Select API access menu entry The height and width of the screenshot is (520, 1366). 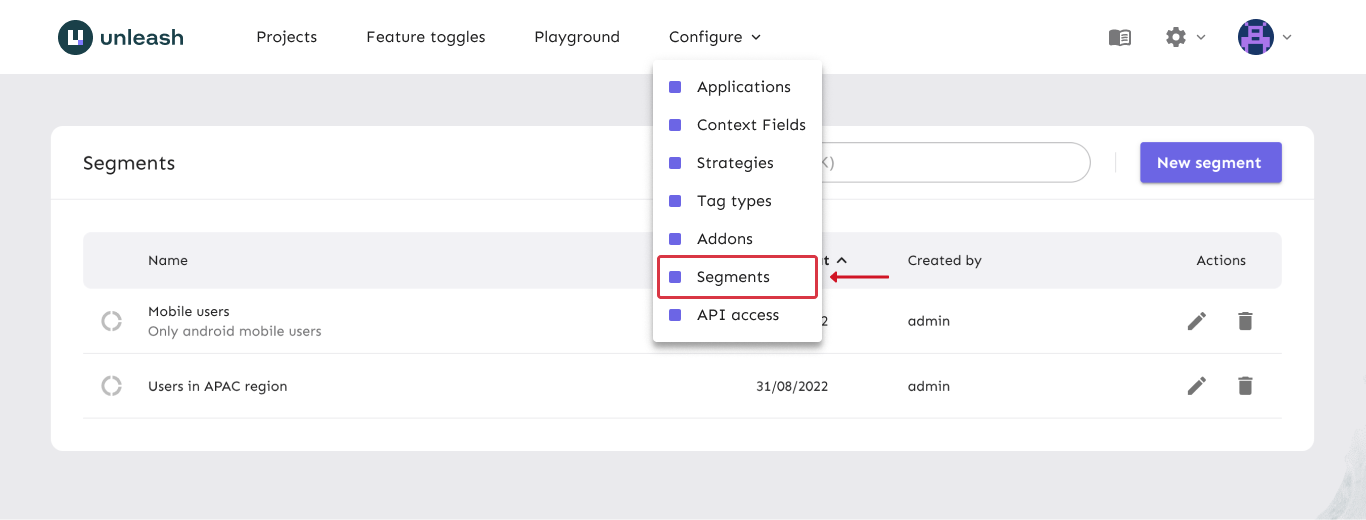click(x=737, y=315)
